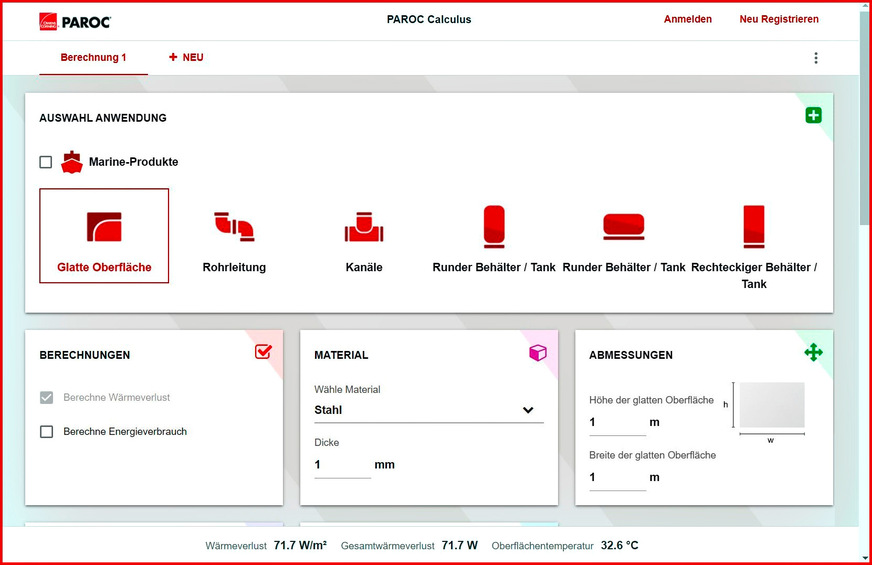This screenshot has width=872, height=565.
Task: Click the Anmelden link
Action: (687, 19)
